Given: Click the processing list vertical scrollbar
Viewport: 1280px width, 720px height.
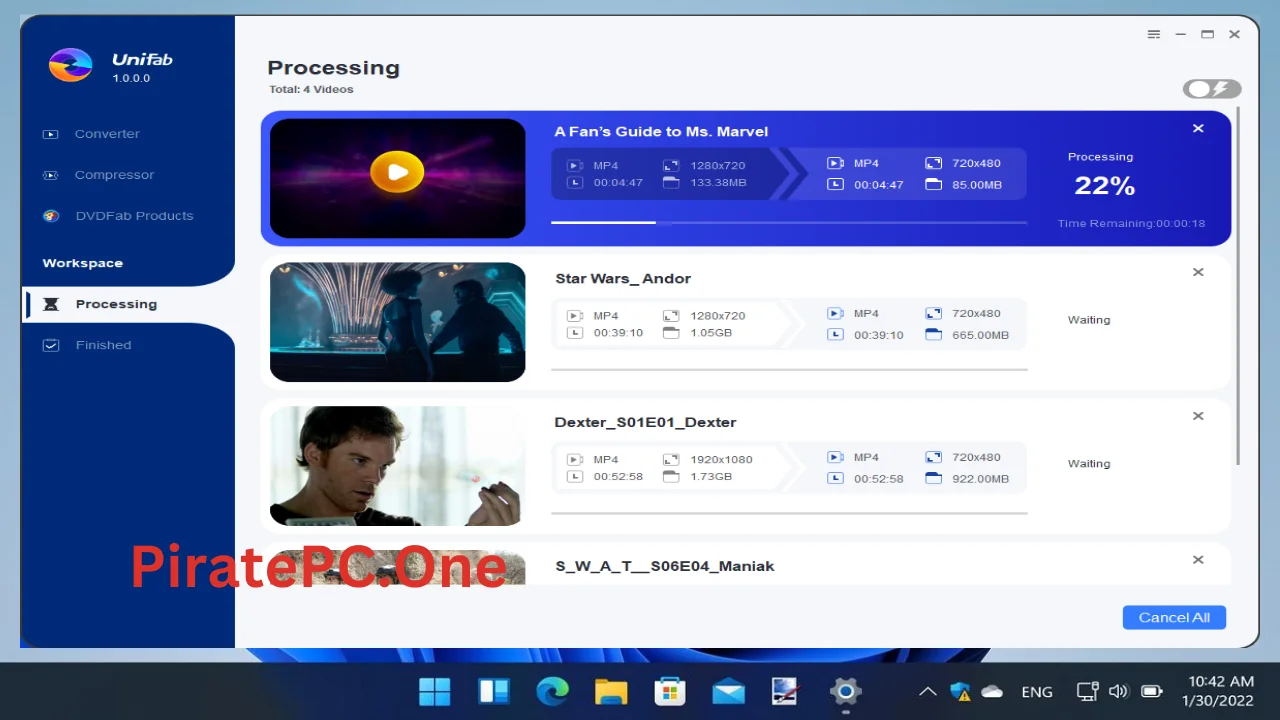Looking at the screenshot, I should (x=1239, y=285).
